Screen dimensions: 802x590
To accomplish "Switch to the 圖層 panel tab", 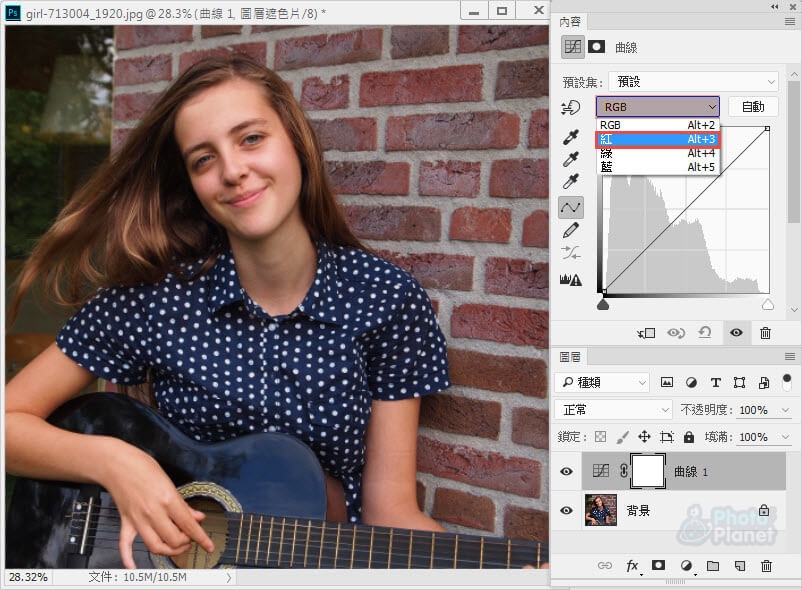I will point(570,357).
